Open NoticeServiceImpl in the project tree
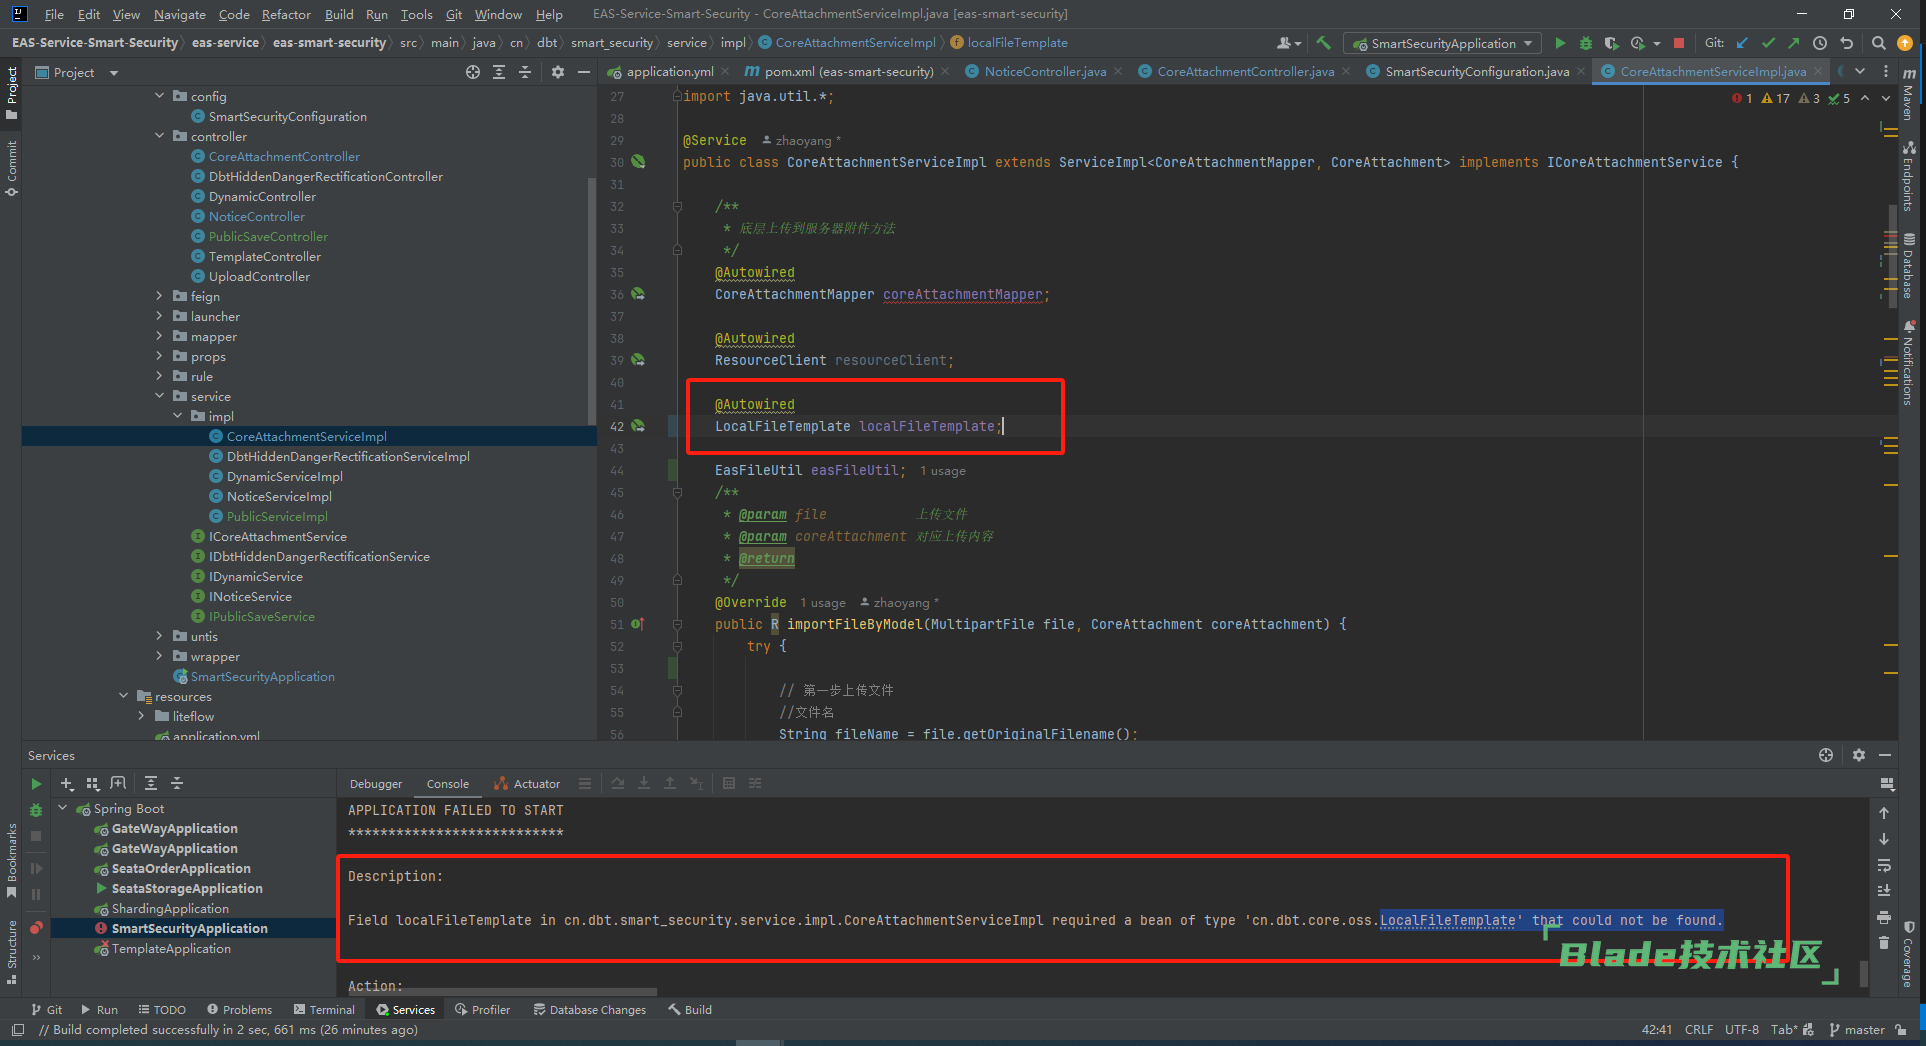 (279, 496)
